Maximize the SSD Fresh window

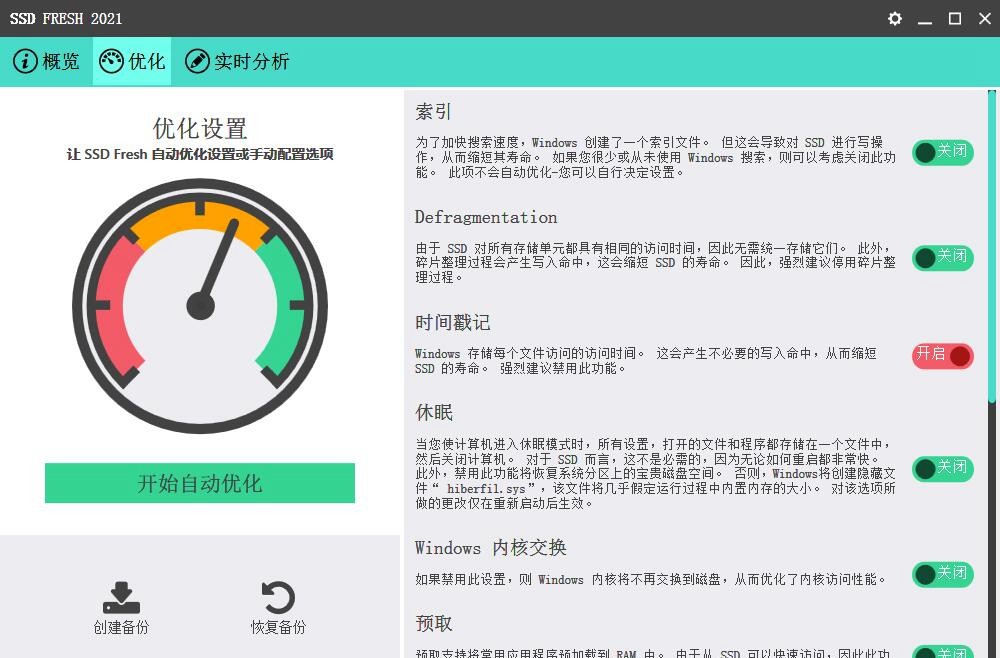tap(955, 18)
